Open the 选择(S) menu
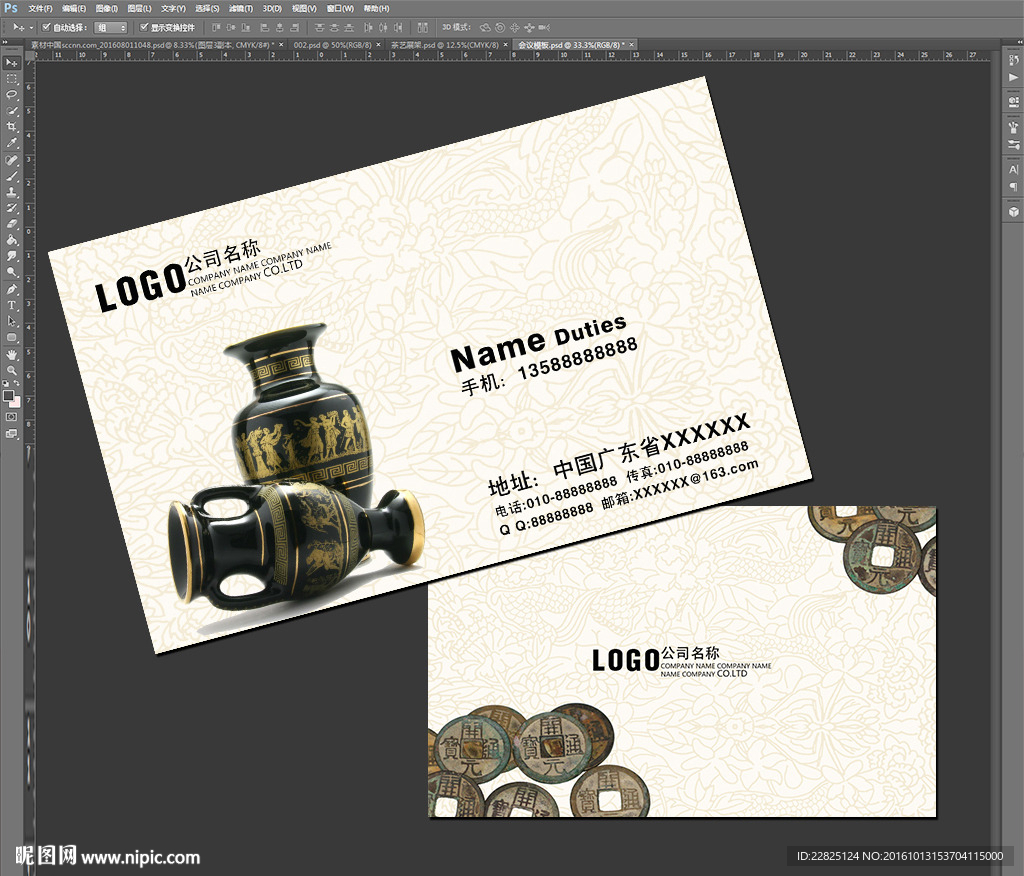 click(x=207, y=8)
